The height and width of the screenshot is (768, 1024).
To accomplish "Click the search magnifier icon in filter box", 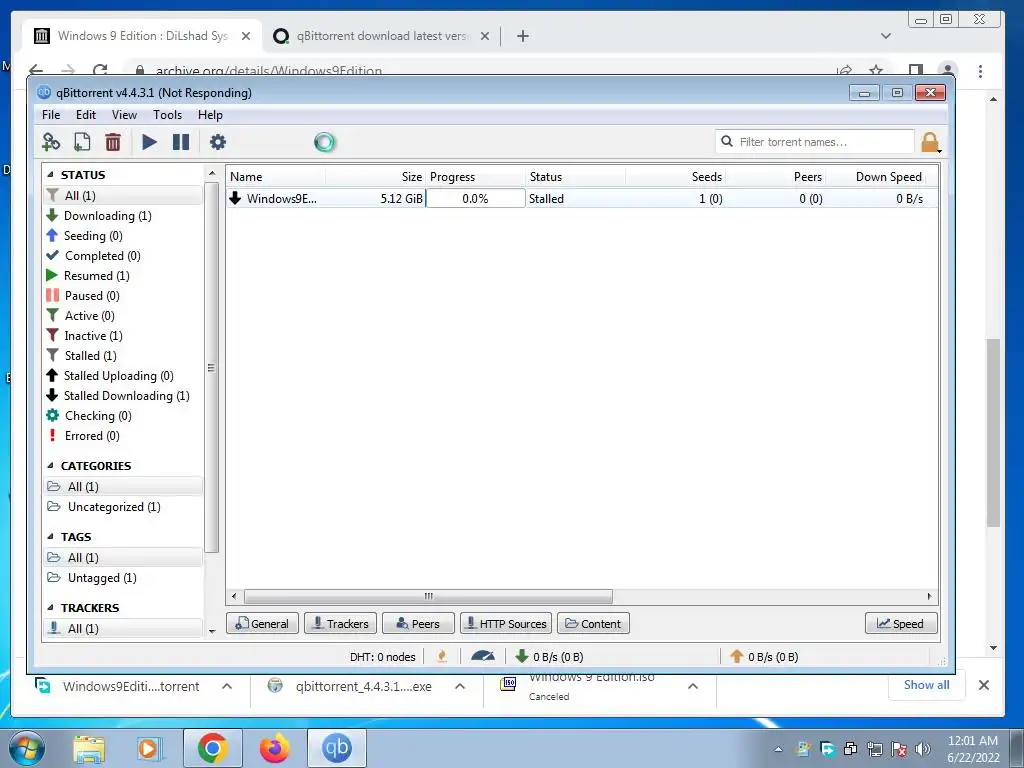I will (727, 141).
